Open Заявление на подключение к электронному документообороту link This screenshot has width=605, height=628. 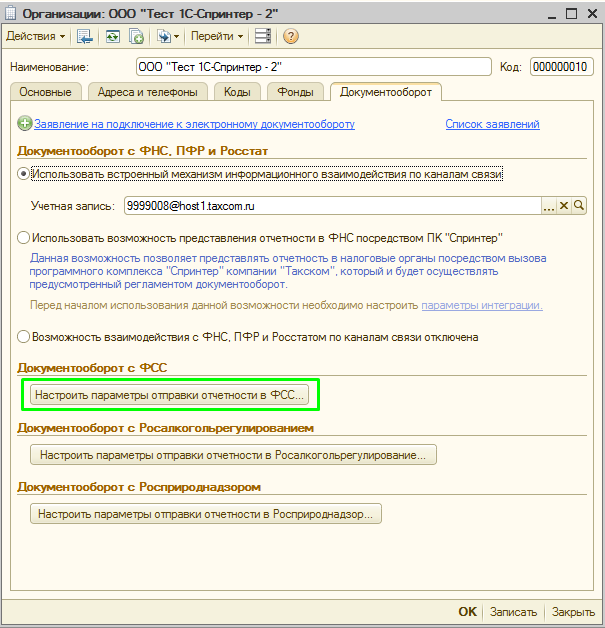click(x=194, y=124)
